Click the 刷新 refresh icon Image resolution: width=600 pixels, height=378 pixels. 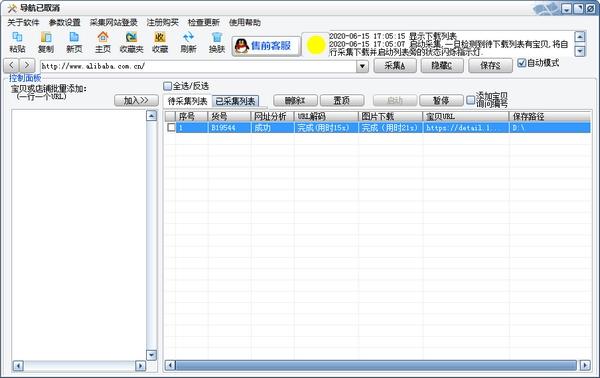point(188,42)
